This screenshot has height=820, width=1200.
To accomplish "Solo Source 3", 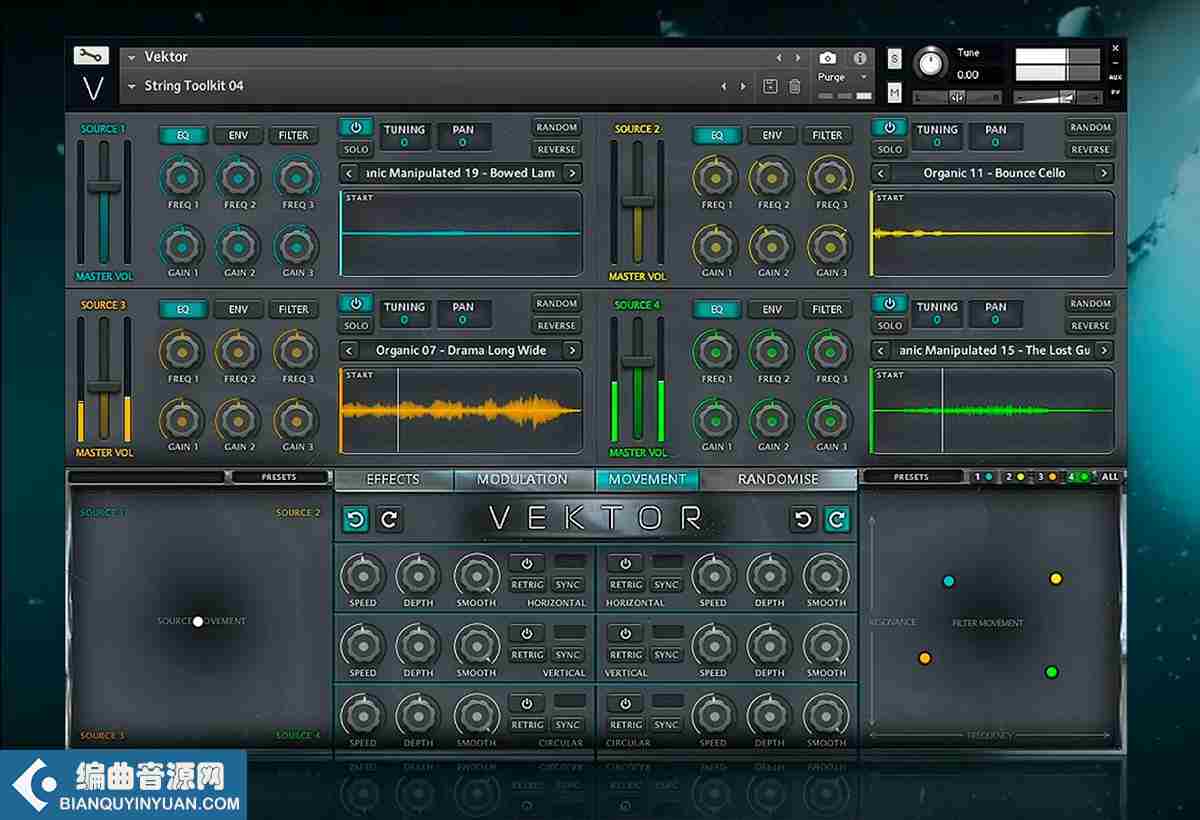I will 356,326.
